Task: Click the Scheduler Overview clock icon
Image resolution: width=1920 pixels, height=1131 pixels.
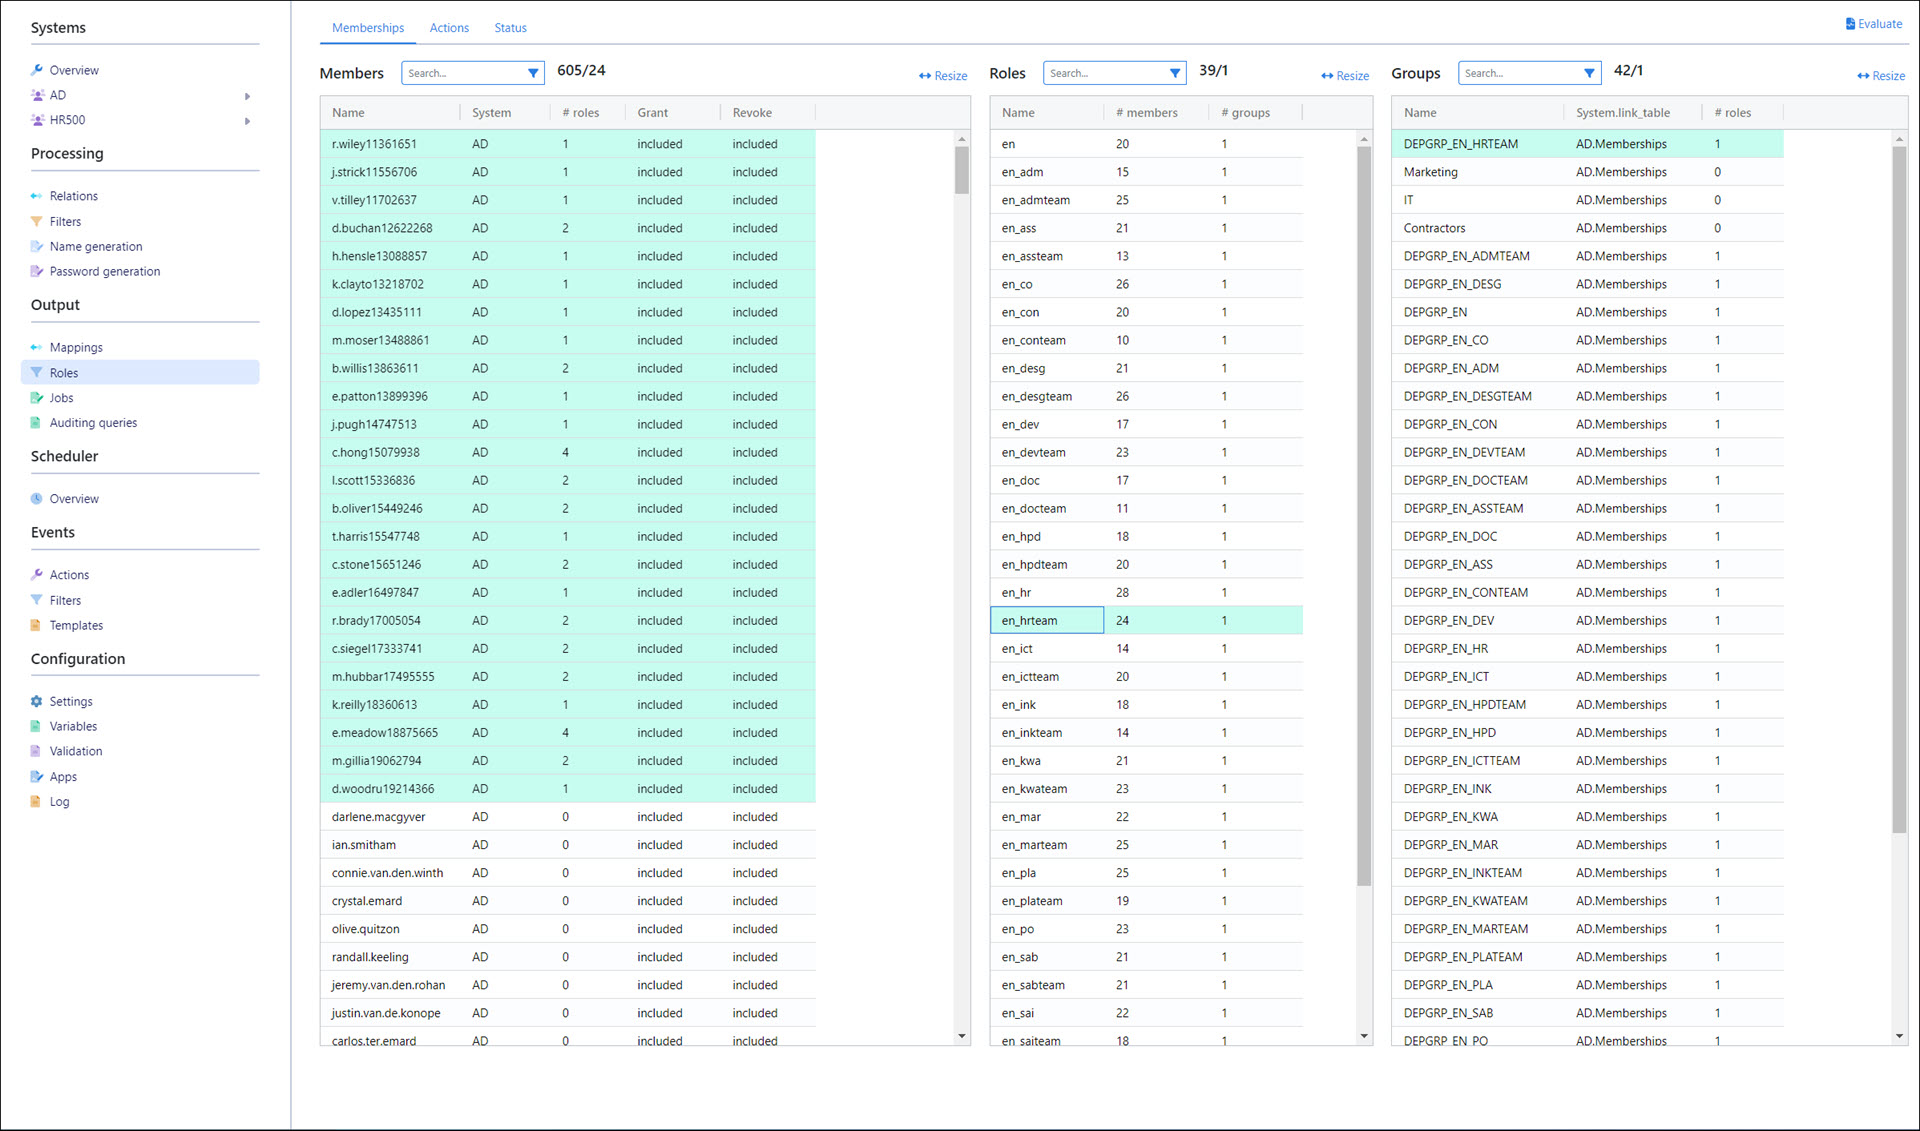Action: point(37,499)
